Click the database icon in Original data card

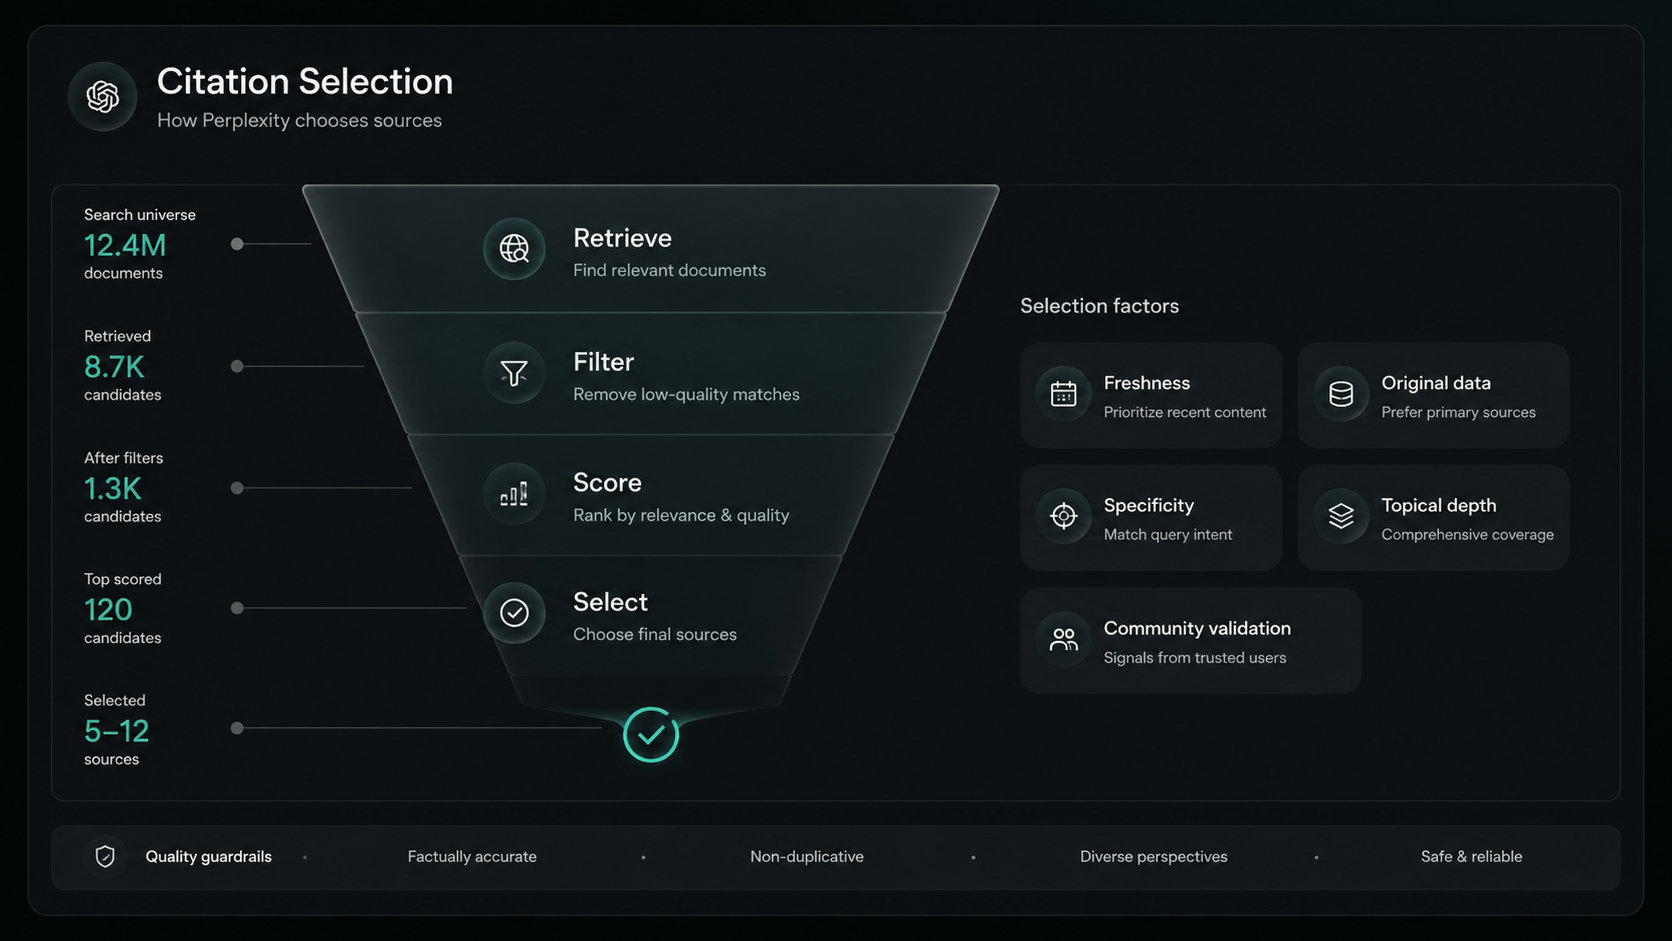coord(1341,395)
